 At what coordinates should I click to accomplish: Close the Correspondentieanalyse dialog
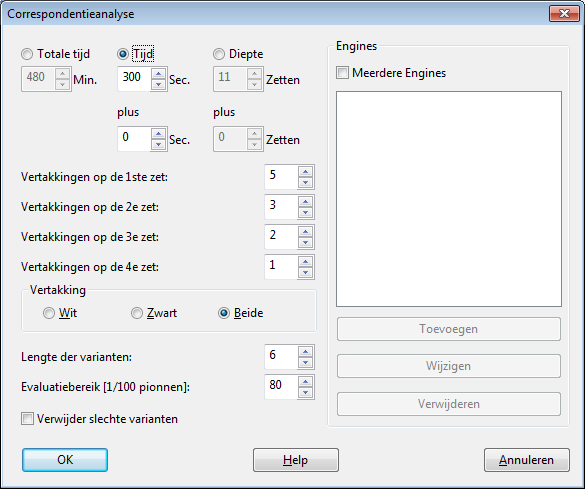[x=564, y=14]
